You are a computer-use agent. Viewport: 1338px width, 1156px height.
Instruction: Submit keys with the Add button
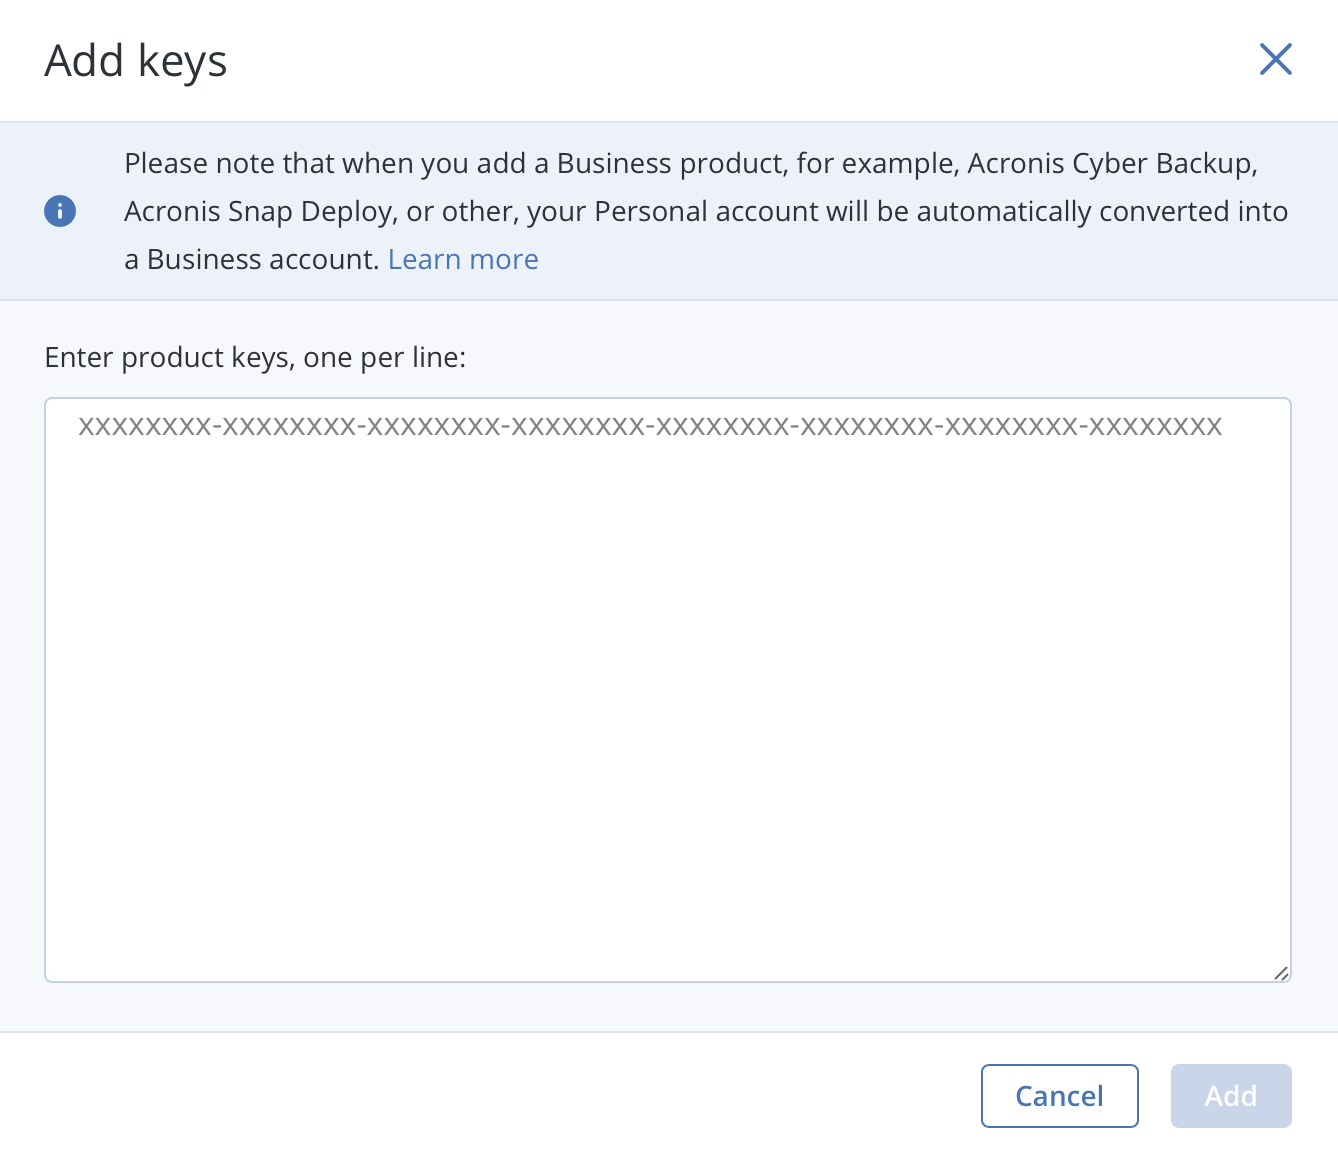[x=1230, y=1096]
